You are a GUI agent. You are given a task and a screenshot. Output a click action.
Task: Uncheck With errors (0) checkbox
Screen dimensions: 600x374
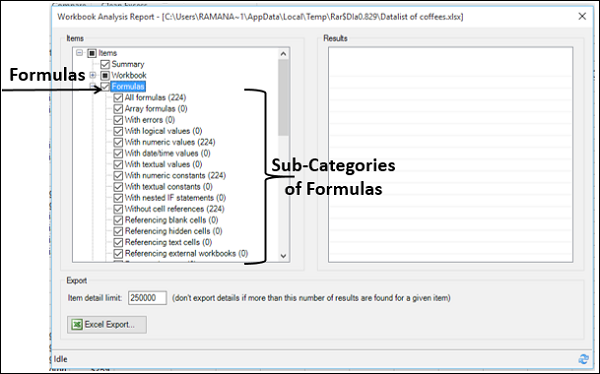pos(118,120)
